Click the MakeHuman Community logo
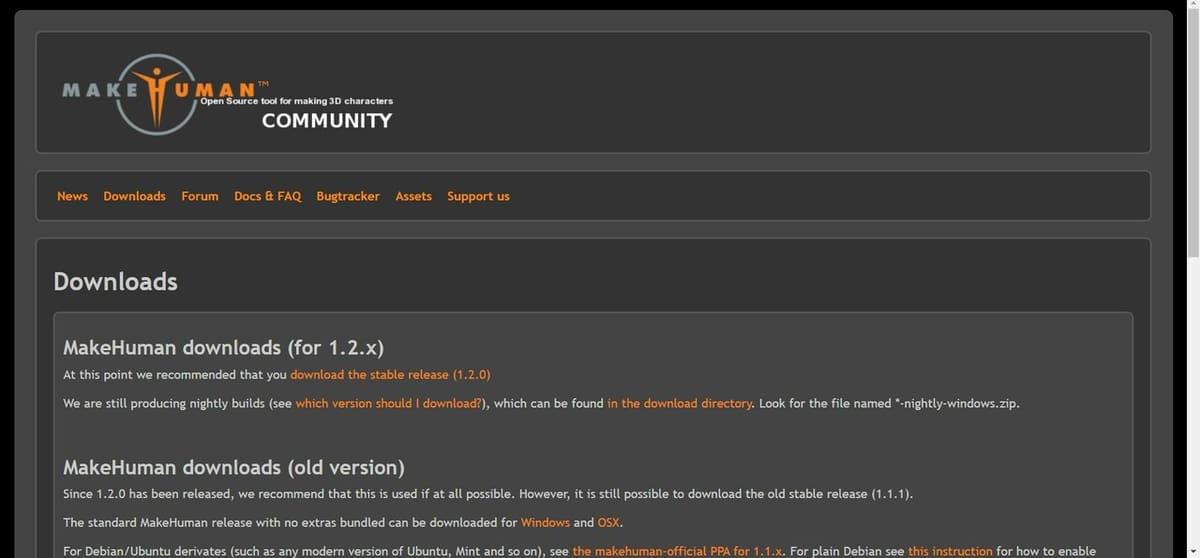The image size is (1200, 558). [x=227, y=93]
